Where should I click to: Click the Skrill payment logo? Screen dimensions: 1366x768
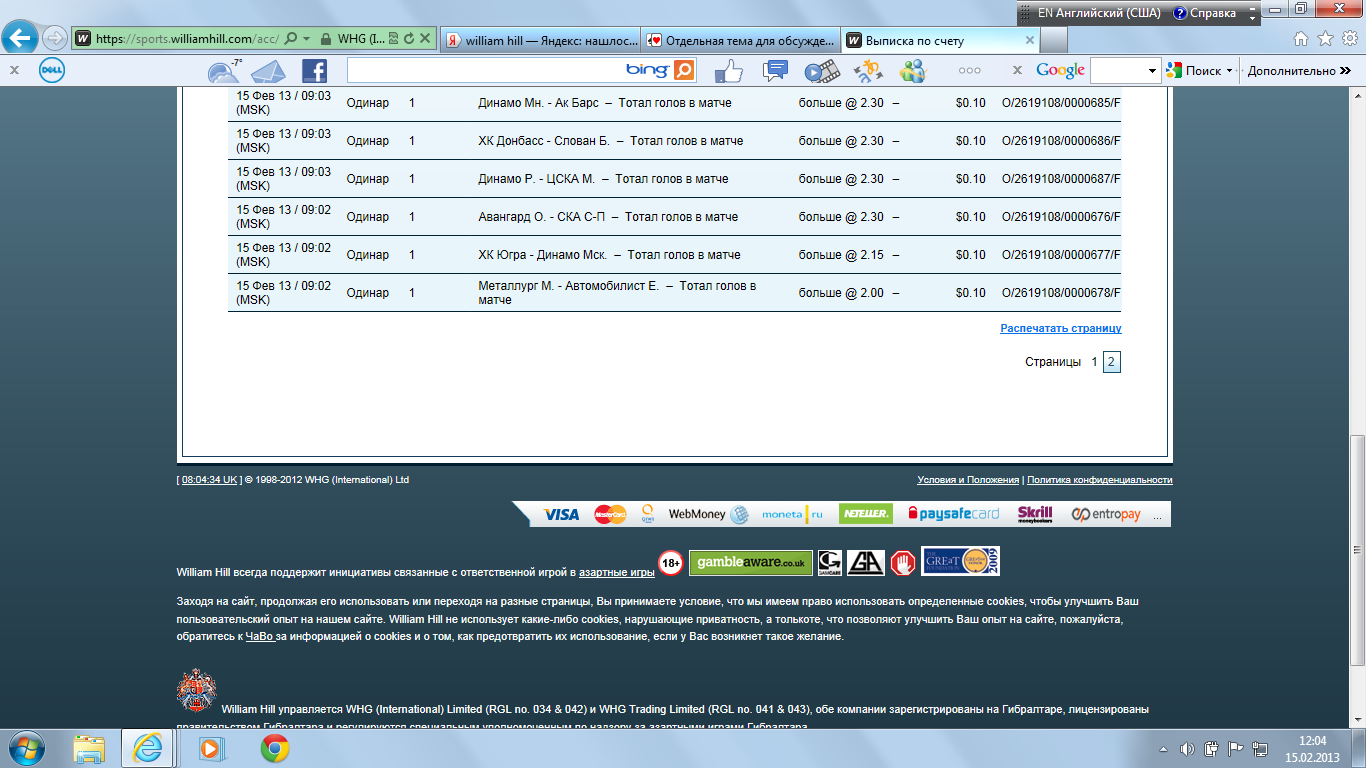(x=1034, y=514)
